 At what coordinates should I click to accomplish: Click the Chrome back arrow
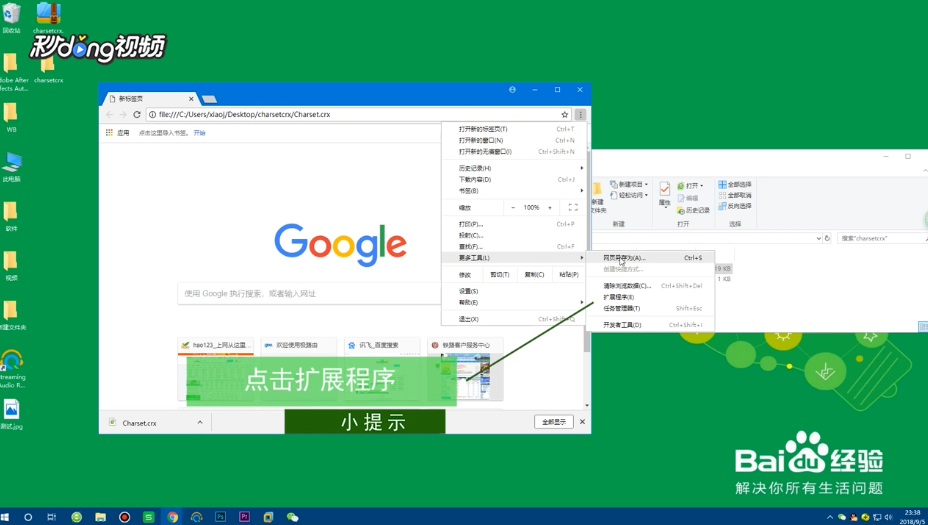click(x=109, y=114)
